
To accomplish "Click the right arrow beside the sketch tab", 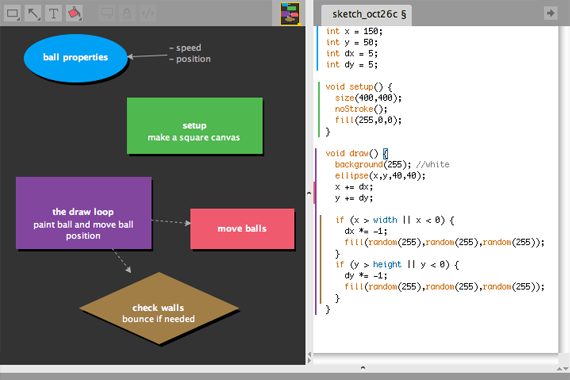I will point(550,13).
